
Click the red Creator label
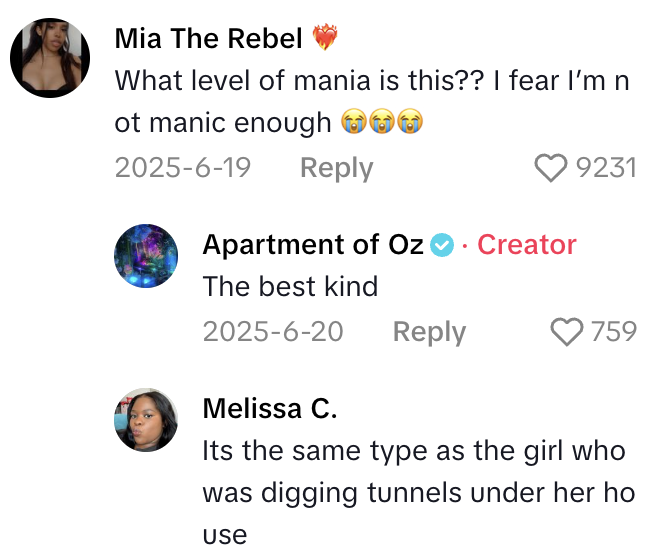pos(527,245)
